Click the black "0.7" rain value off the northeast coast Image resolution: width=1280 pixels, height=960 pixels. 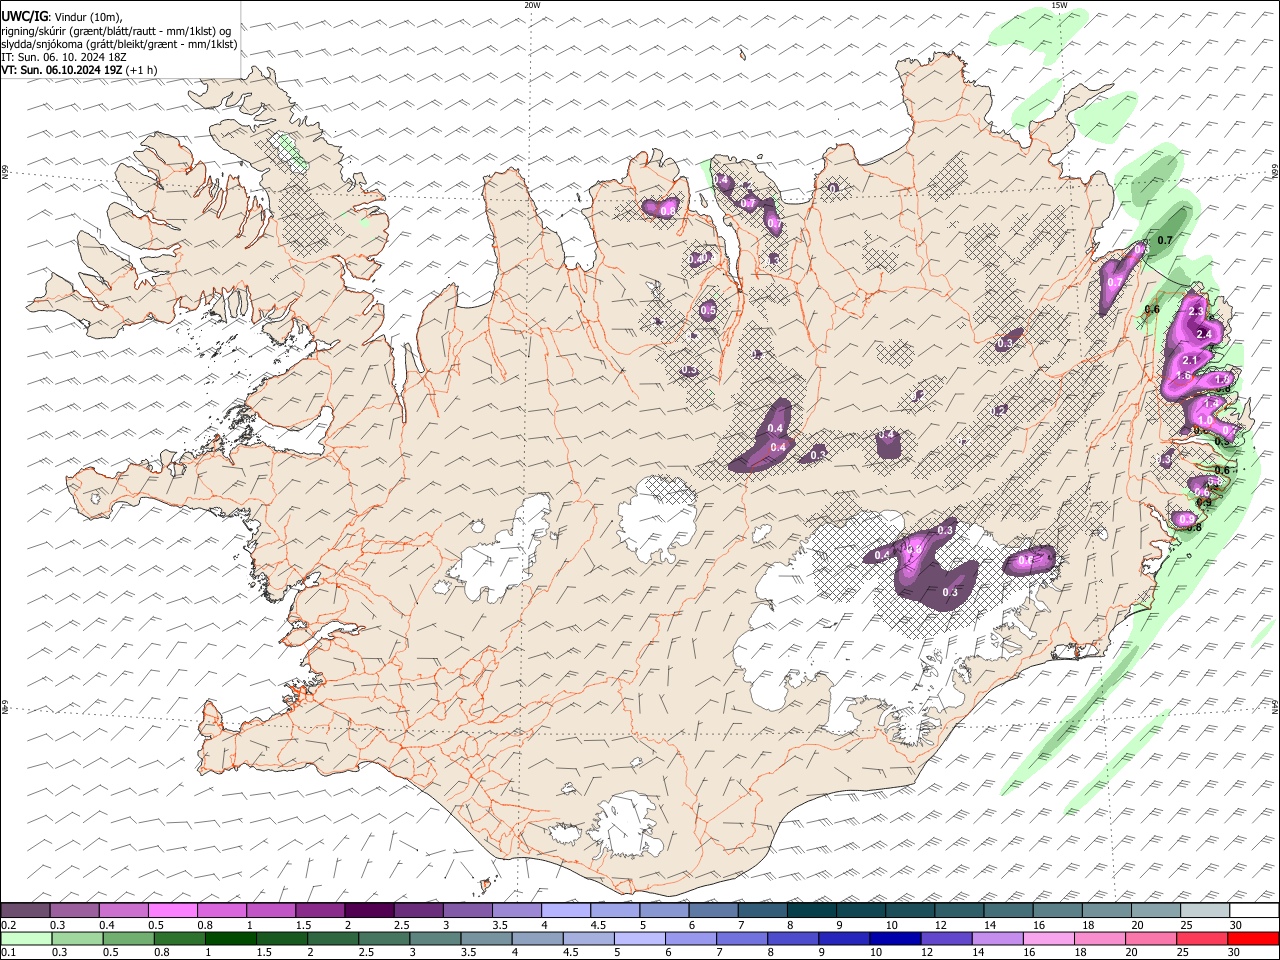pos(1165,240)
